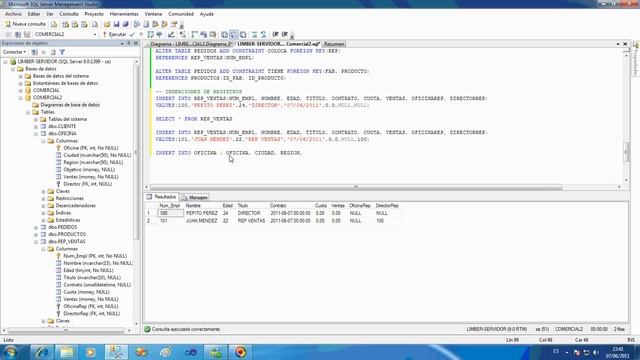Screen dimensions: 640x360
Task: Click the Save disk icon
Action: point(116,24)
